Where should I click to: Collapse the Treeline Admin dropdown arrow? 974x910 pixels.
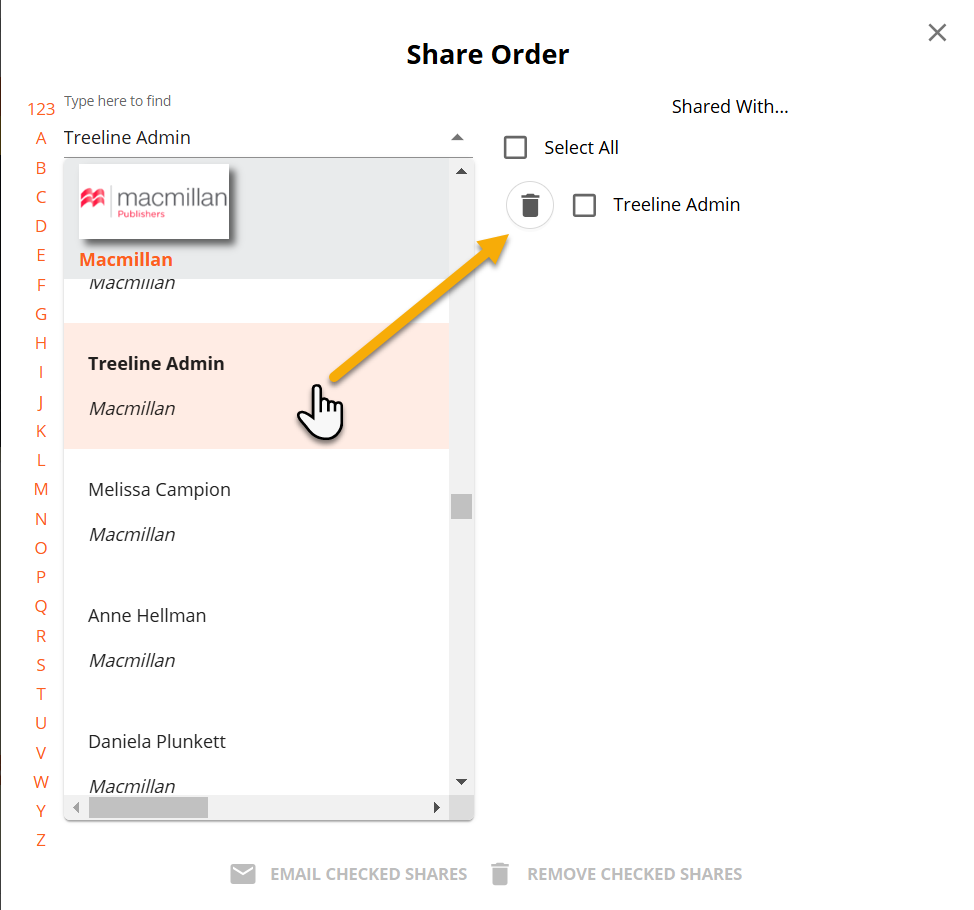tap(457, 137)
